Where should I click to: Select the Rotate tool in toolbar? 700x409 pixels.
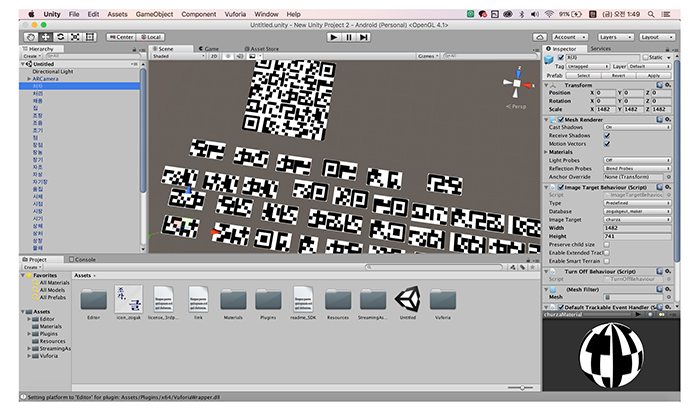click(60, 37)
